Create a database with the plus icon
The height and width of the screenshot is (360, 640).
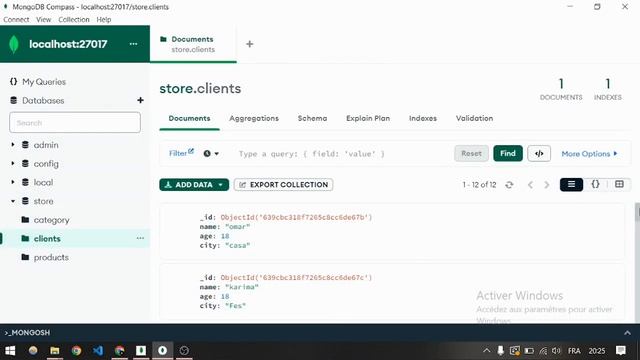[140, 100]
